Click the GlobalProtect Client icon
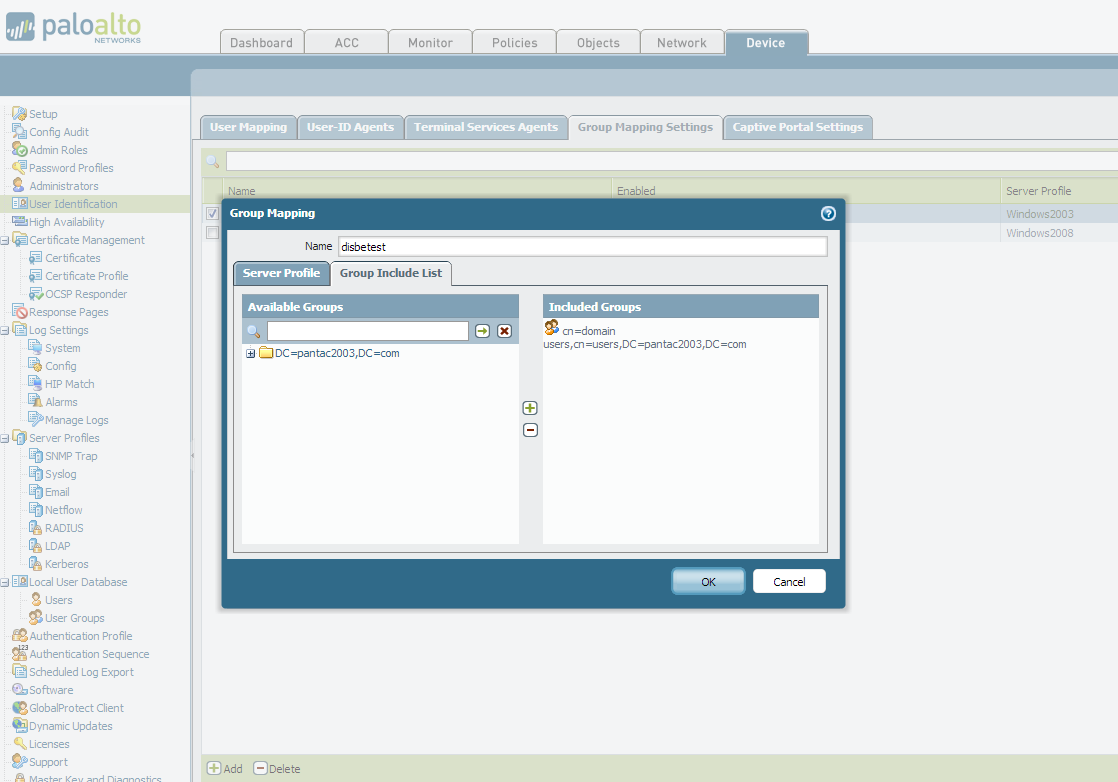This screenshot has width=1118, height=782. coord(19,707)
